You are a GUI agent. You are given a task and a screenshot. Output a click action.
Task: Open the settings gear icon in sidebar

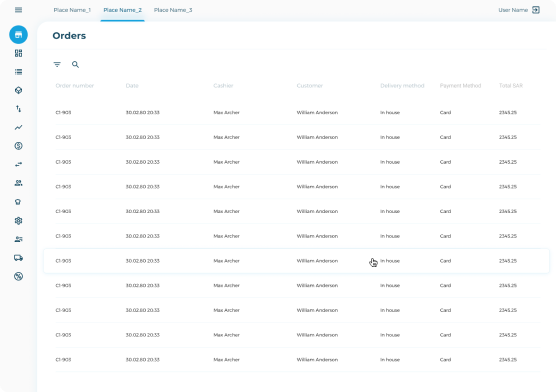point(18,221)
